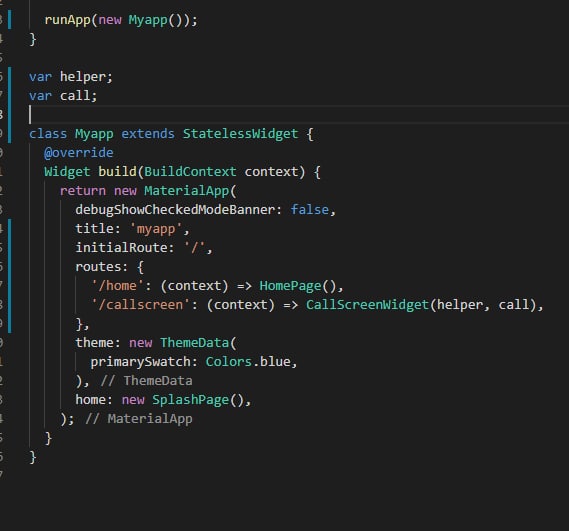Click 'initialRoute' property
This screenshot has height=531, width=569.
pyautogui.click(x=121, y=248)
